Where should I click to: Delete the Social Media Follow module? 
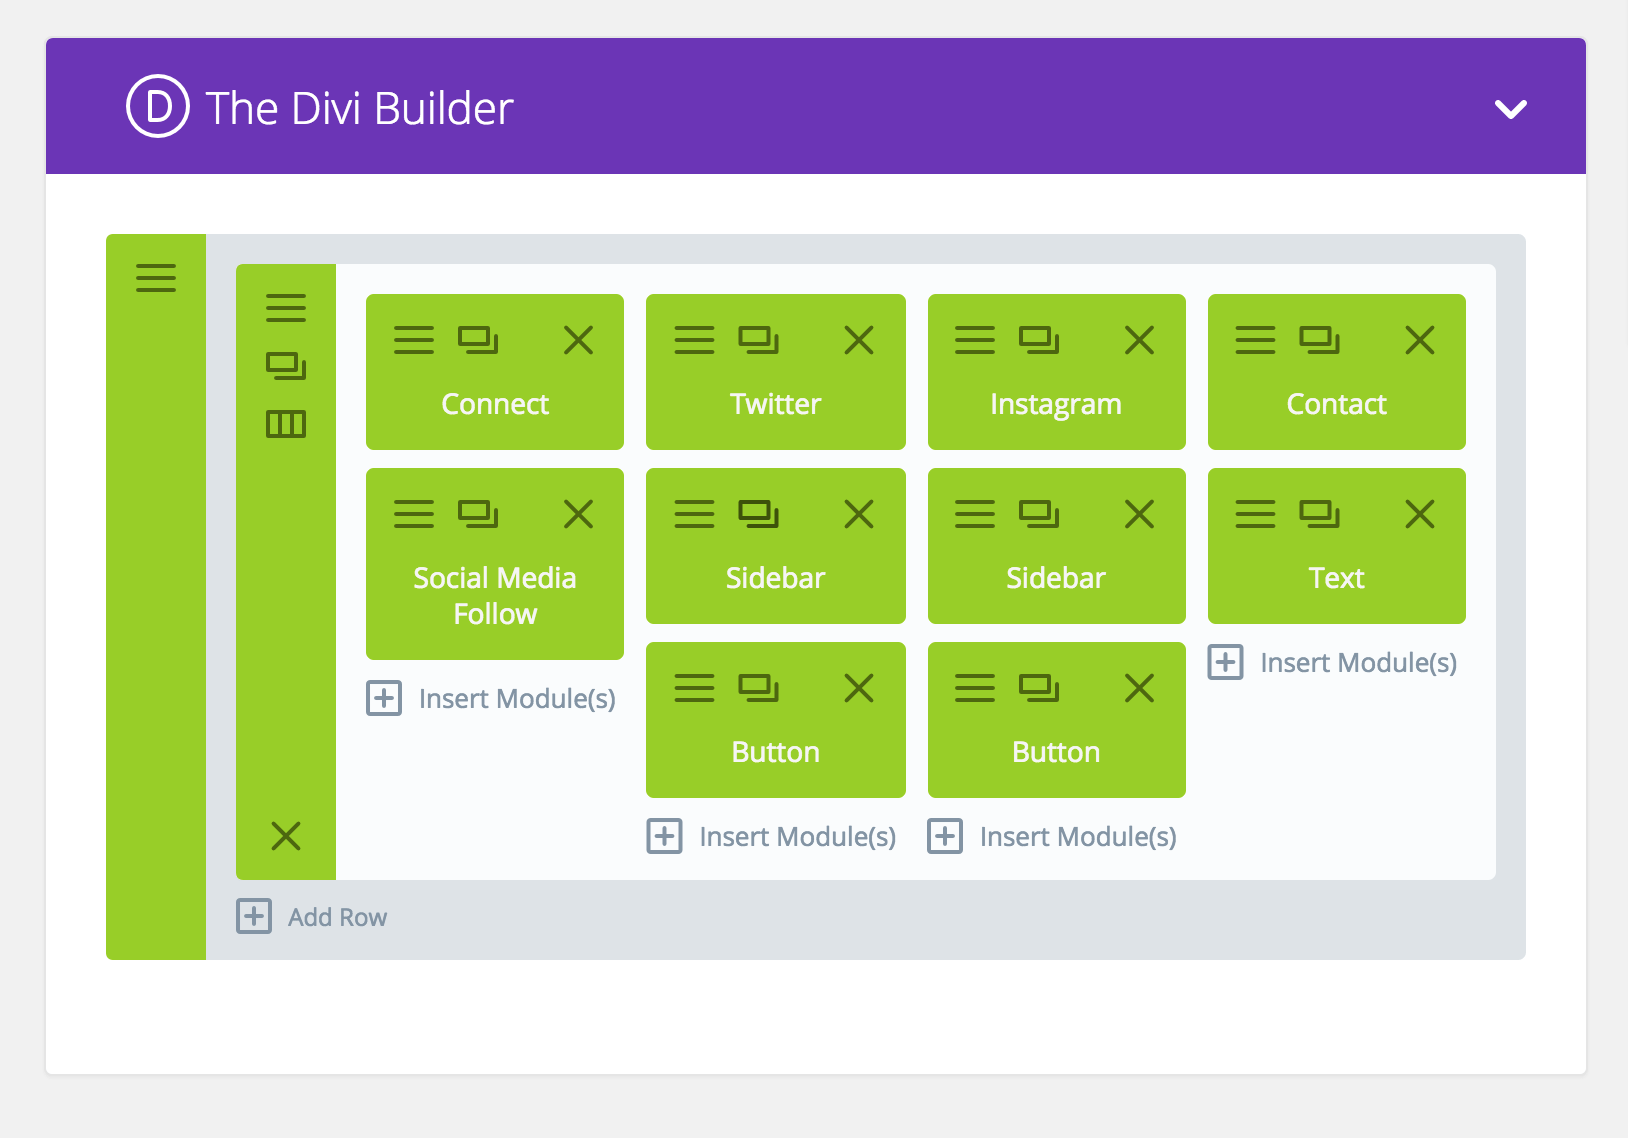pos(578,514)
